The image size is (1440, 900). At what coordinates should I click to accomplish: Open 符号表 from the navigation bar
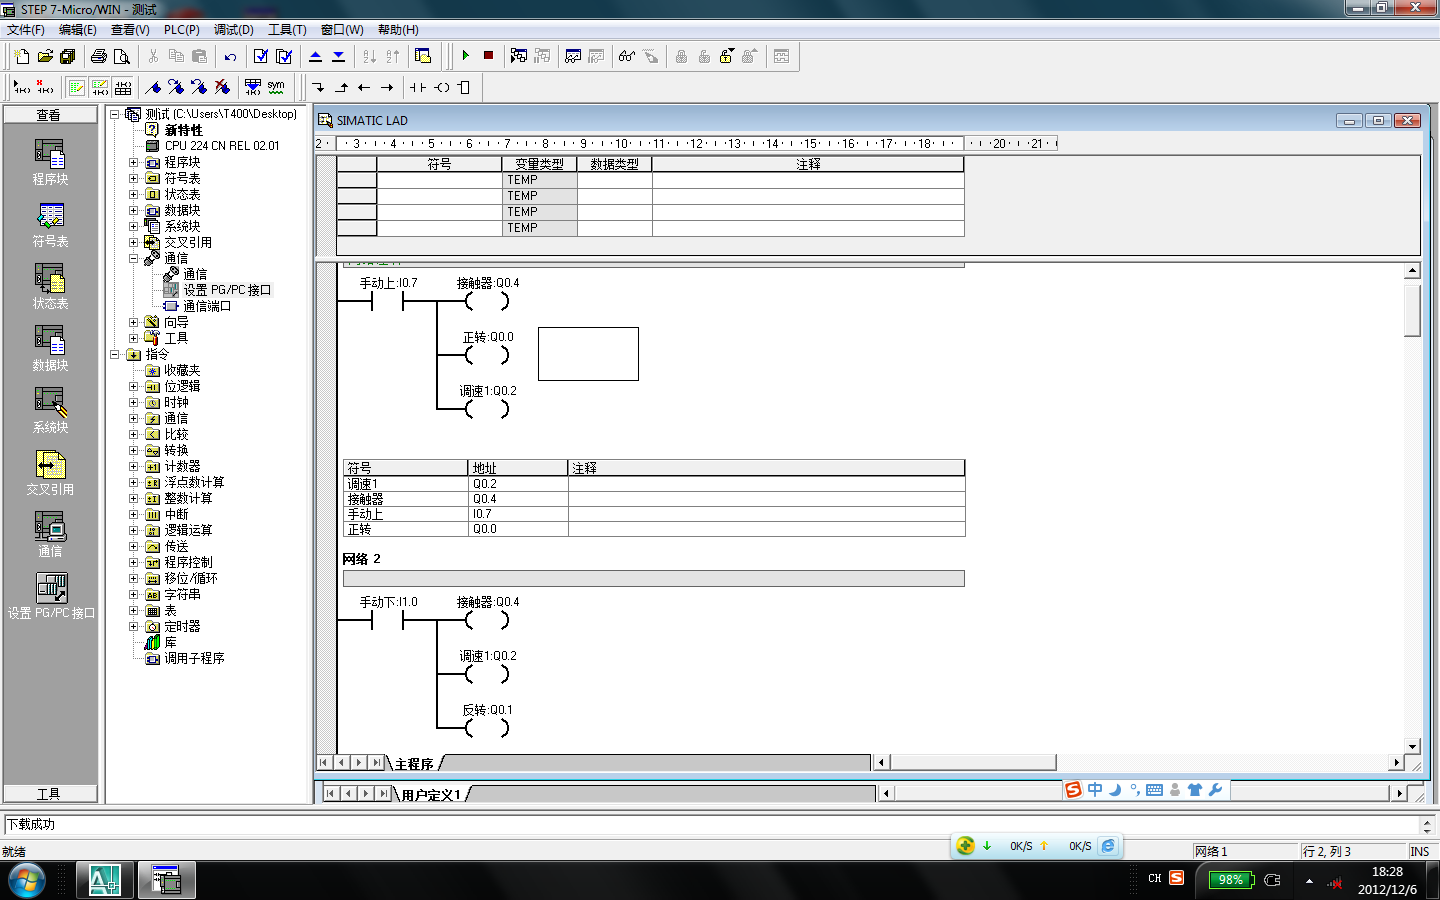coord(50,225)
